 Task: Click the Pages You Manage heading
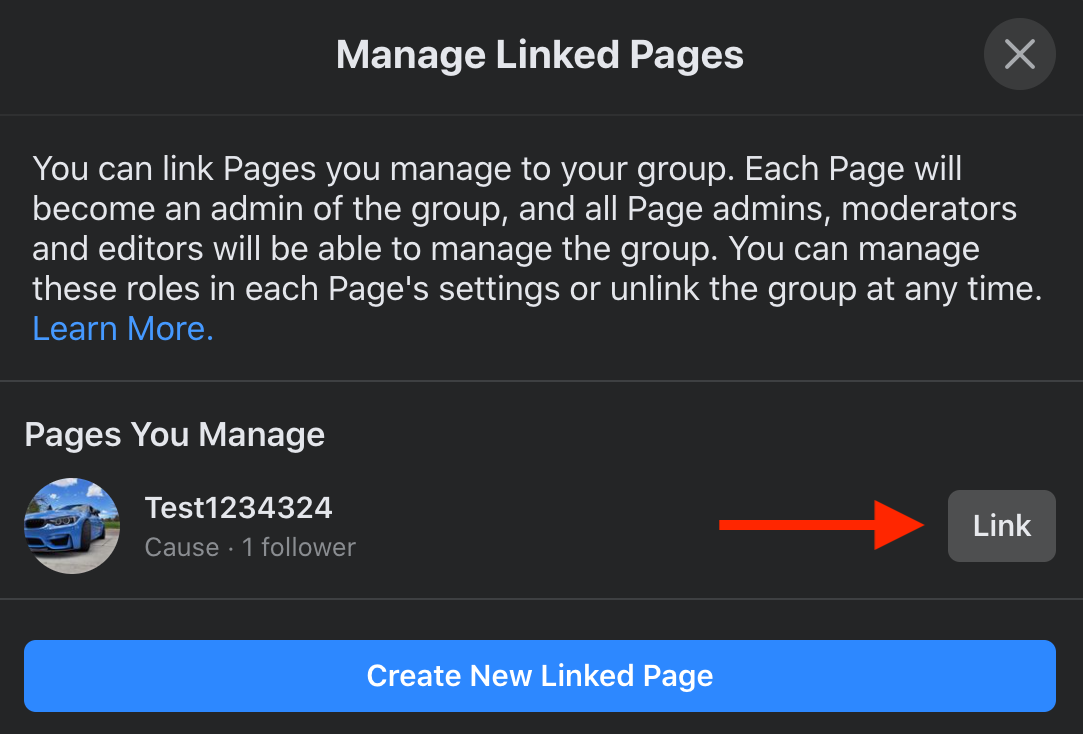(x=174, y=434)
